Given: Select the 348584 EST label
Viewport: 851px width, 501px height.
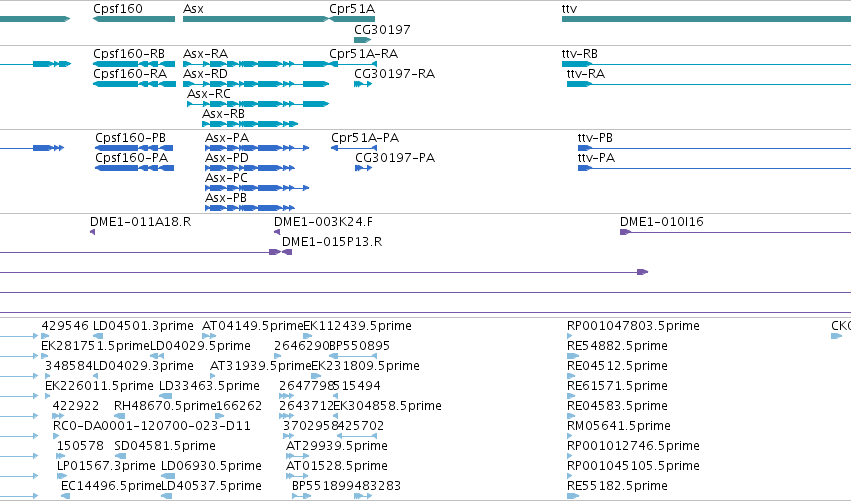Looking at the screenshot, I should point(68,366).
